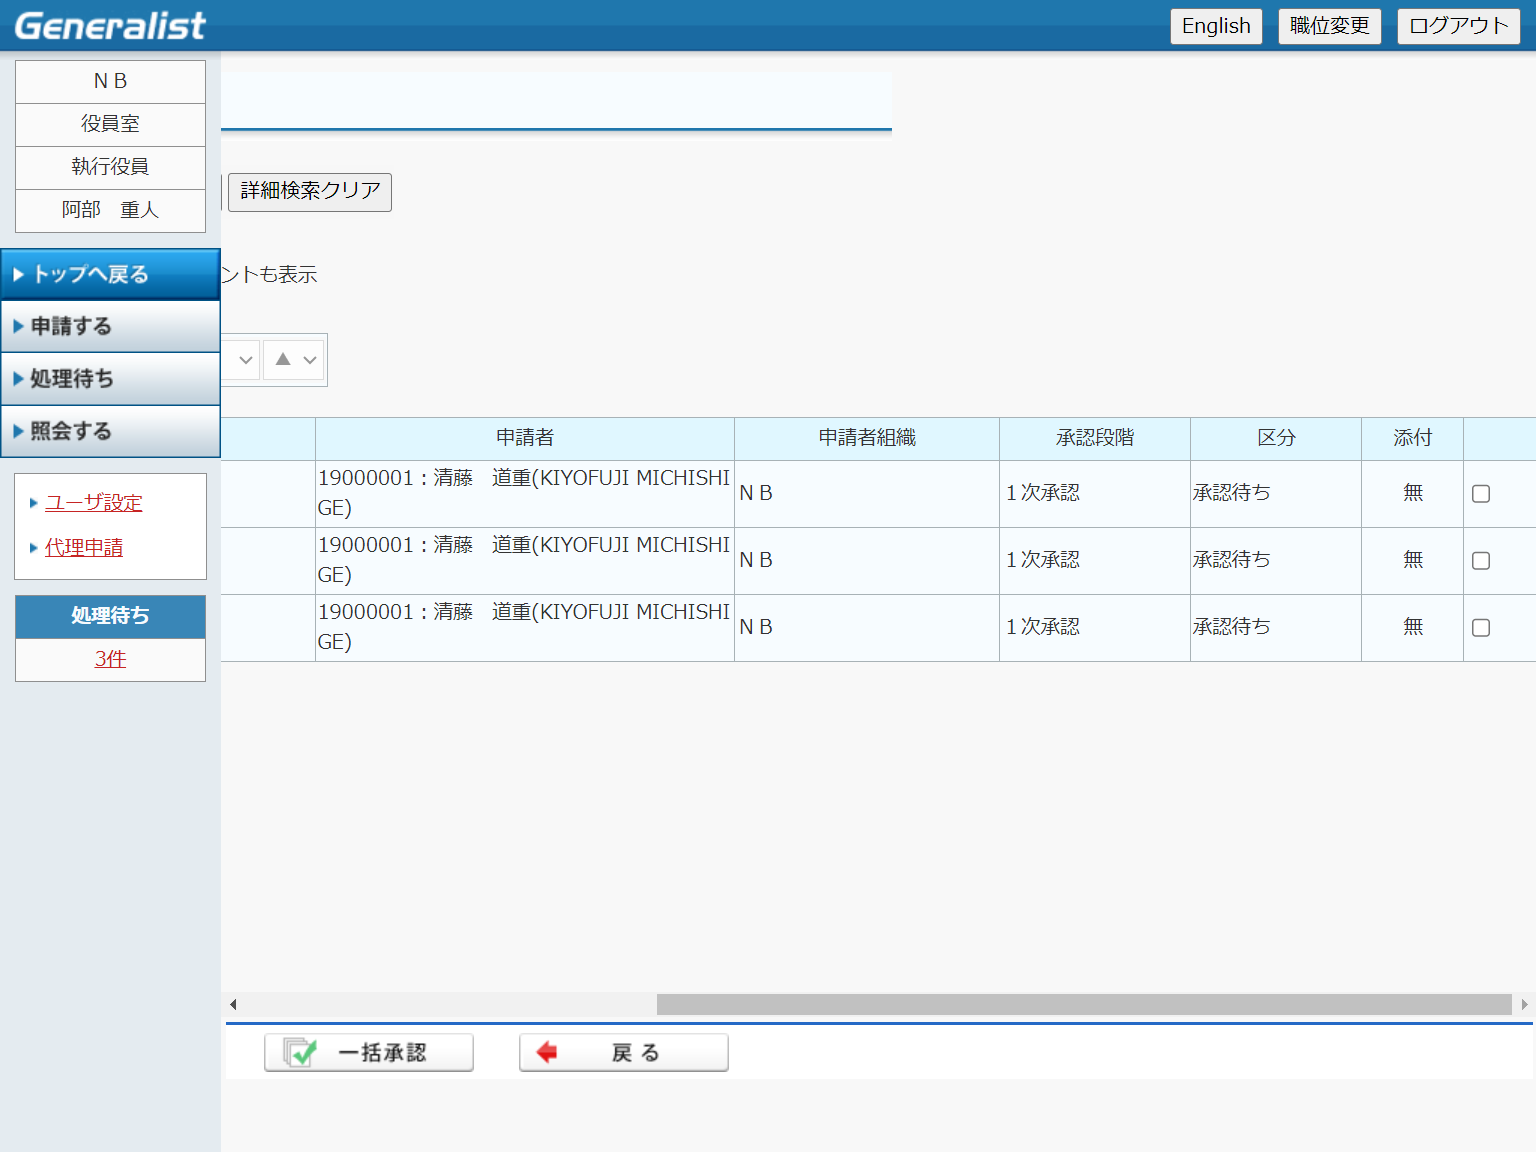
Task: Click right arrow of horizontal scrollbar
Action: (x=1524, y=1004)
